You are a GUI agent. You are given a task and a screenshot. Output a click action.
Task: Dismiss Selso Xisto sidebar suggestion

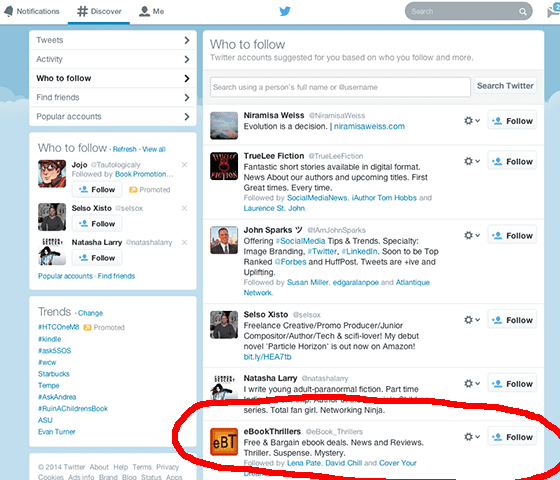[184, 208]
